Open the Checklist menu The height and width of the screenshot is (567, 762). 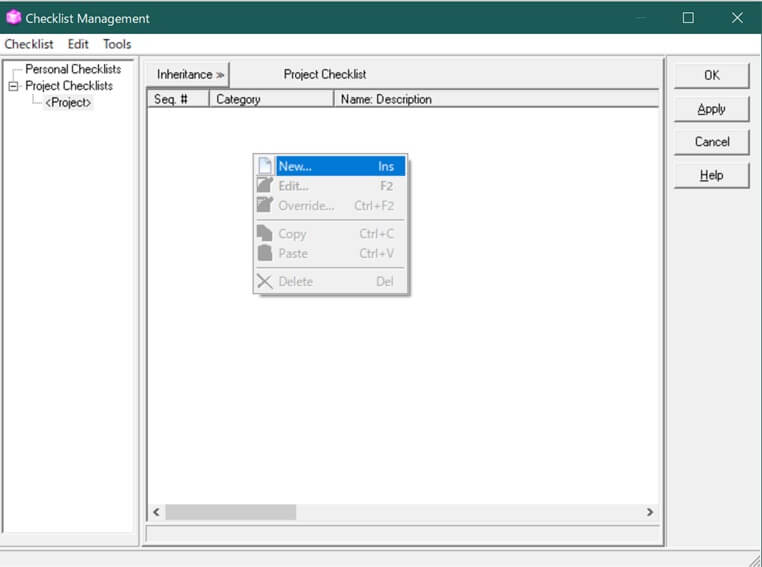click(29, 44)
